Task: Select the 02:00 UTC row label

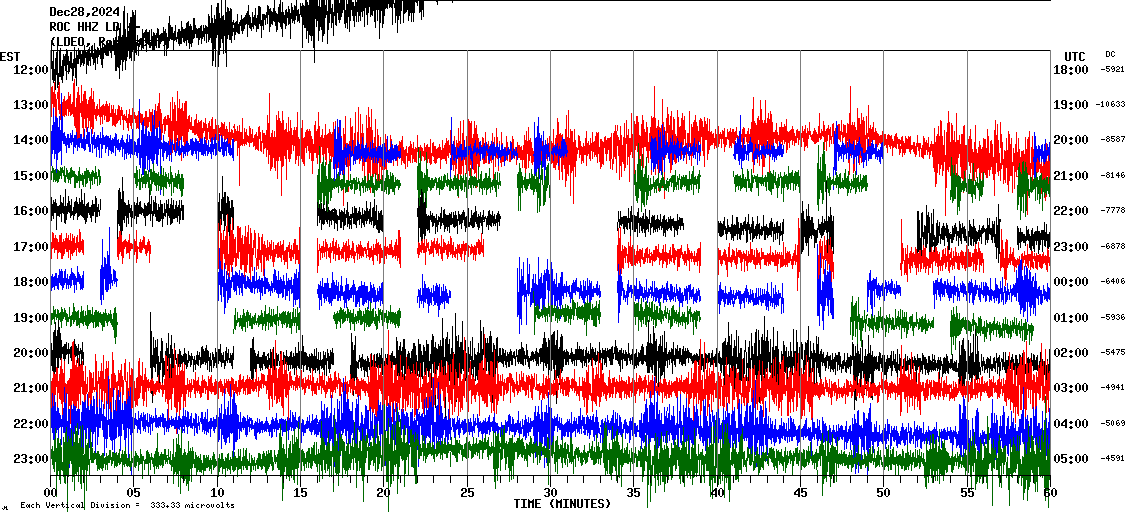Action: [1072, 353]
